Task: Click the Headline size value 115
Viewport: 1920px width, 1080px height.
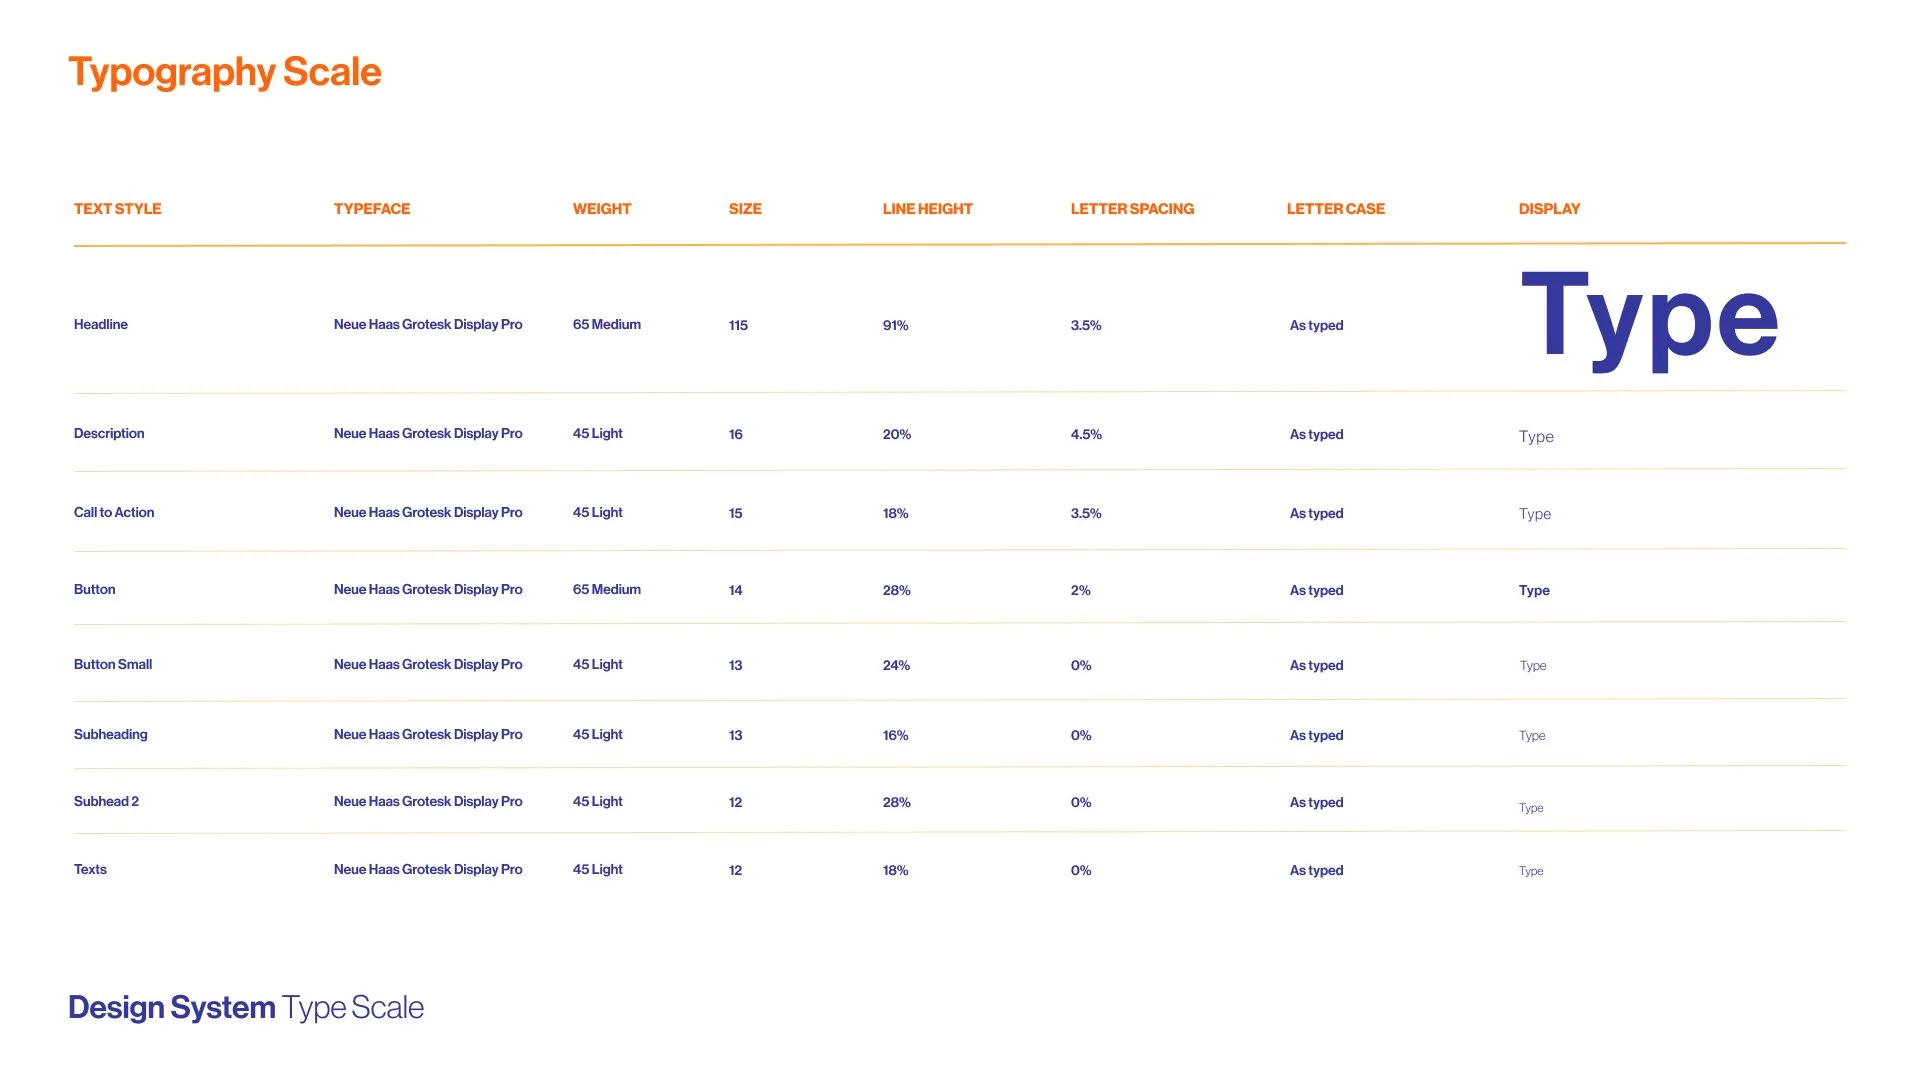Action: pos(738,326)
